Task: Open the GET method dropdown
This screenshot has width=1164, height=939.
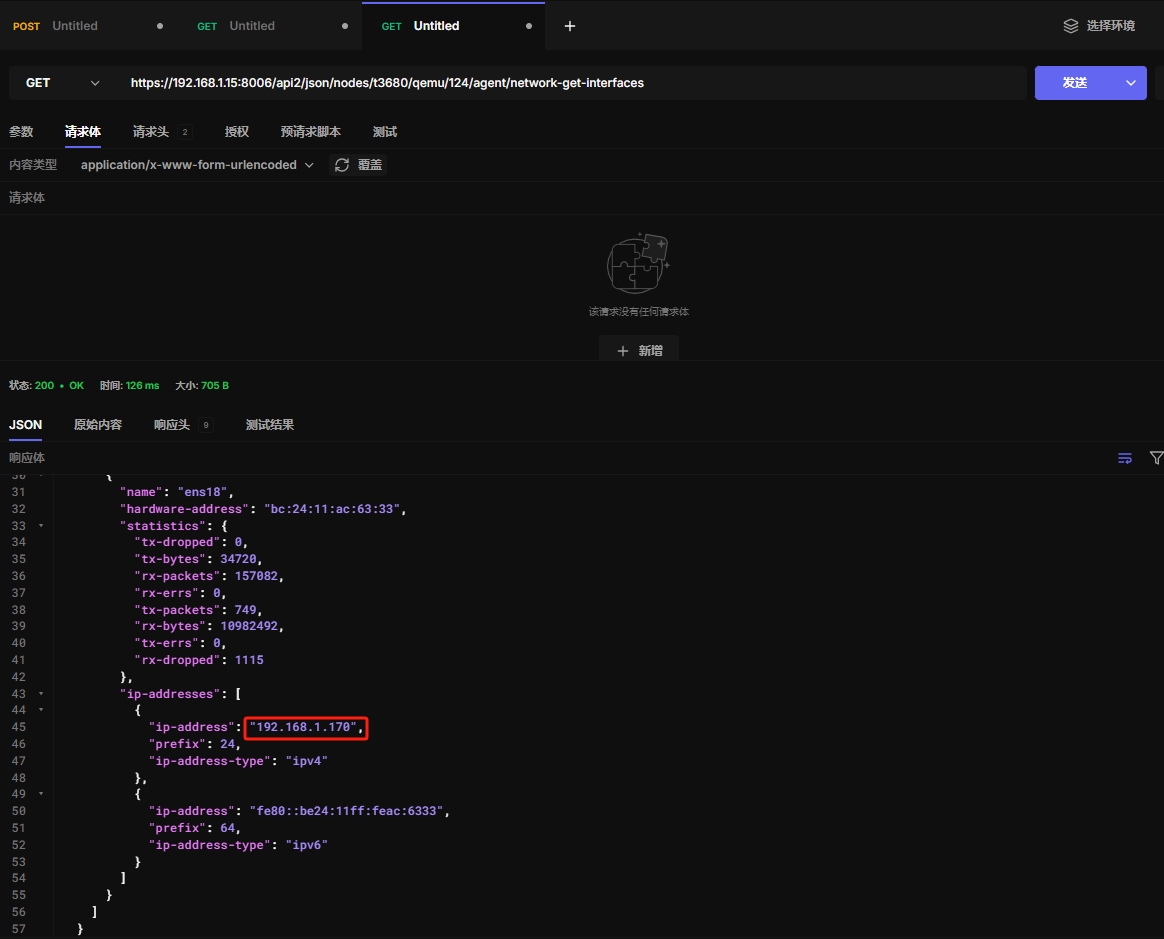Action: [60, 83]
